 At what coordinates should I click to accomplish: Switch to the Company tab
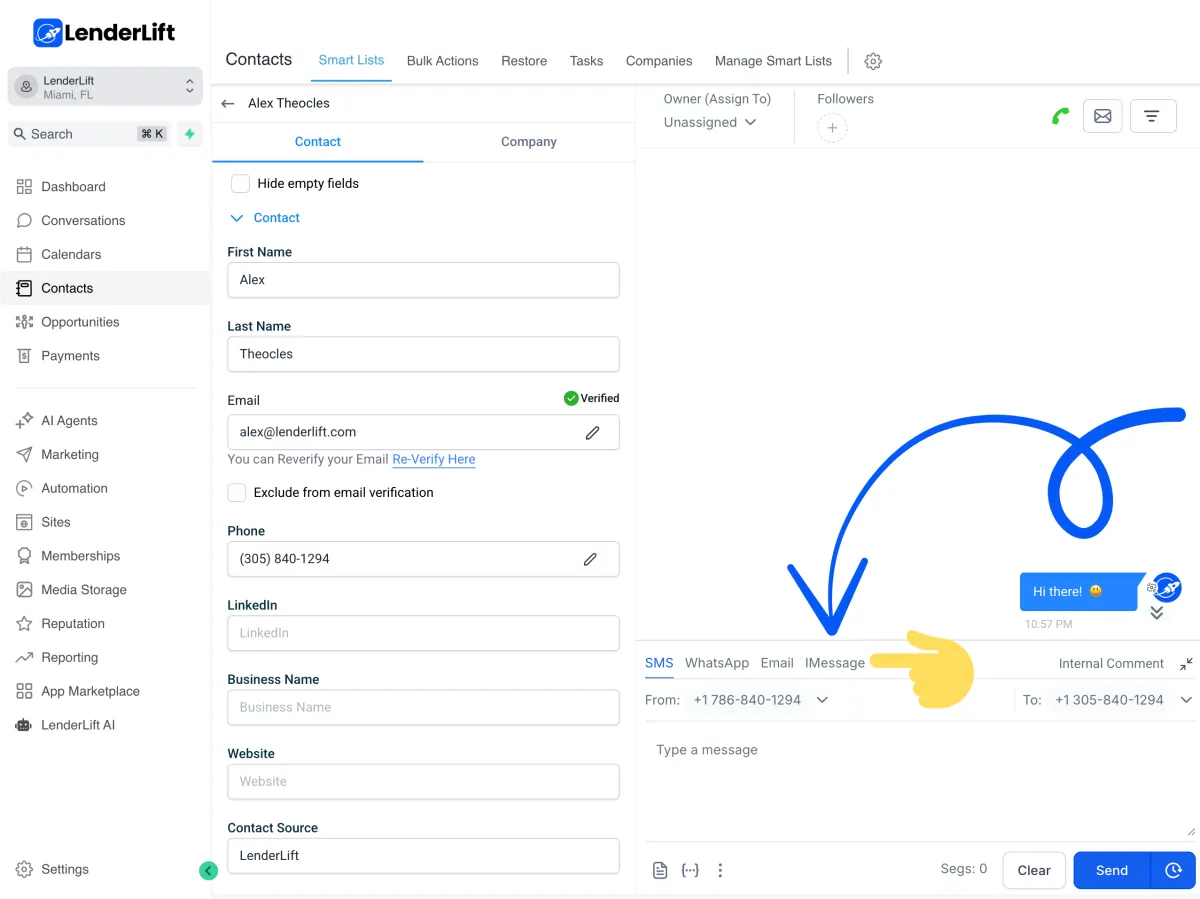[529, 142]
